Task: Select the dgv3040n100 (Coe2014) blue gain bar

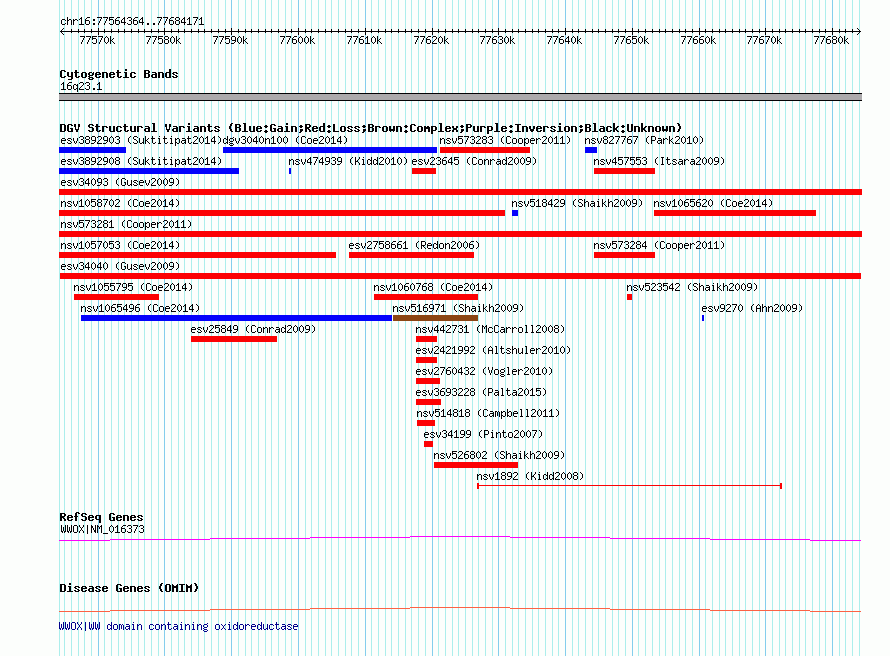Action: tap(330, 150)
